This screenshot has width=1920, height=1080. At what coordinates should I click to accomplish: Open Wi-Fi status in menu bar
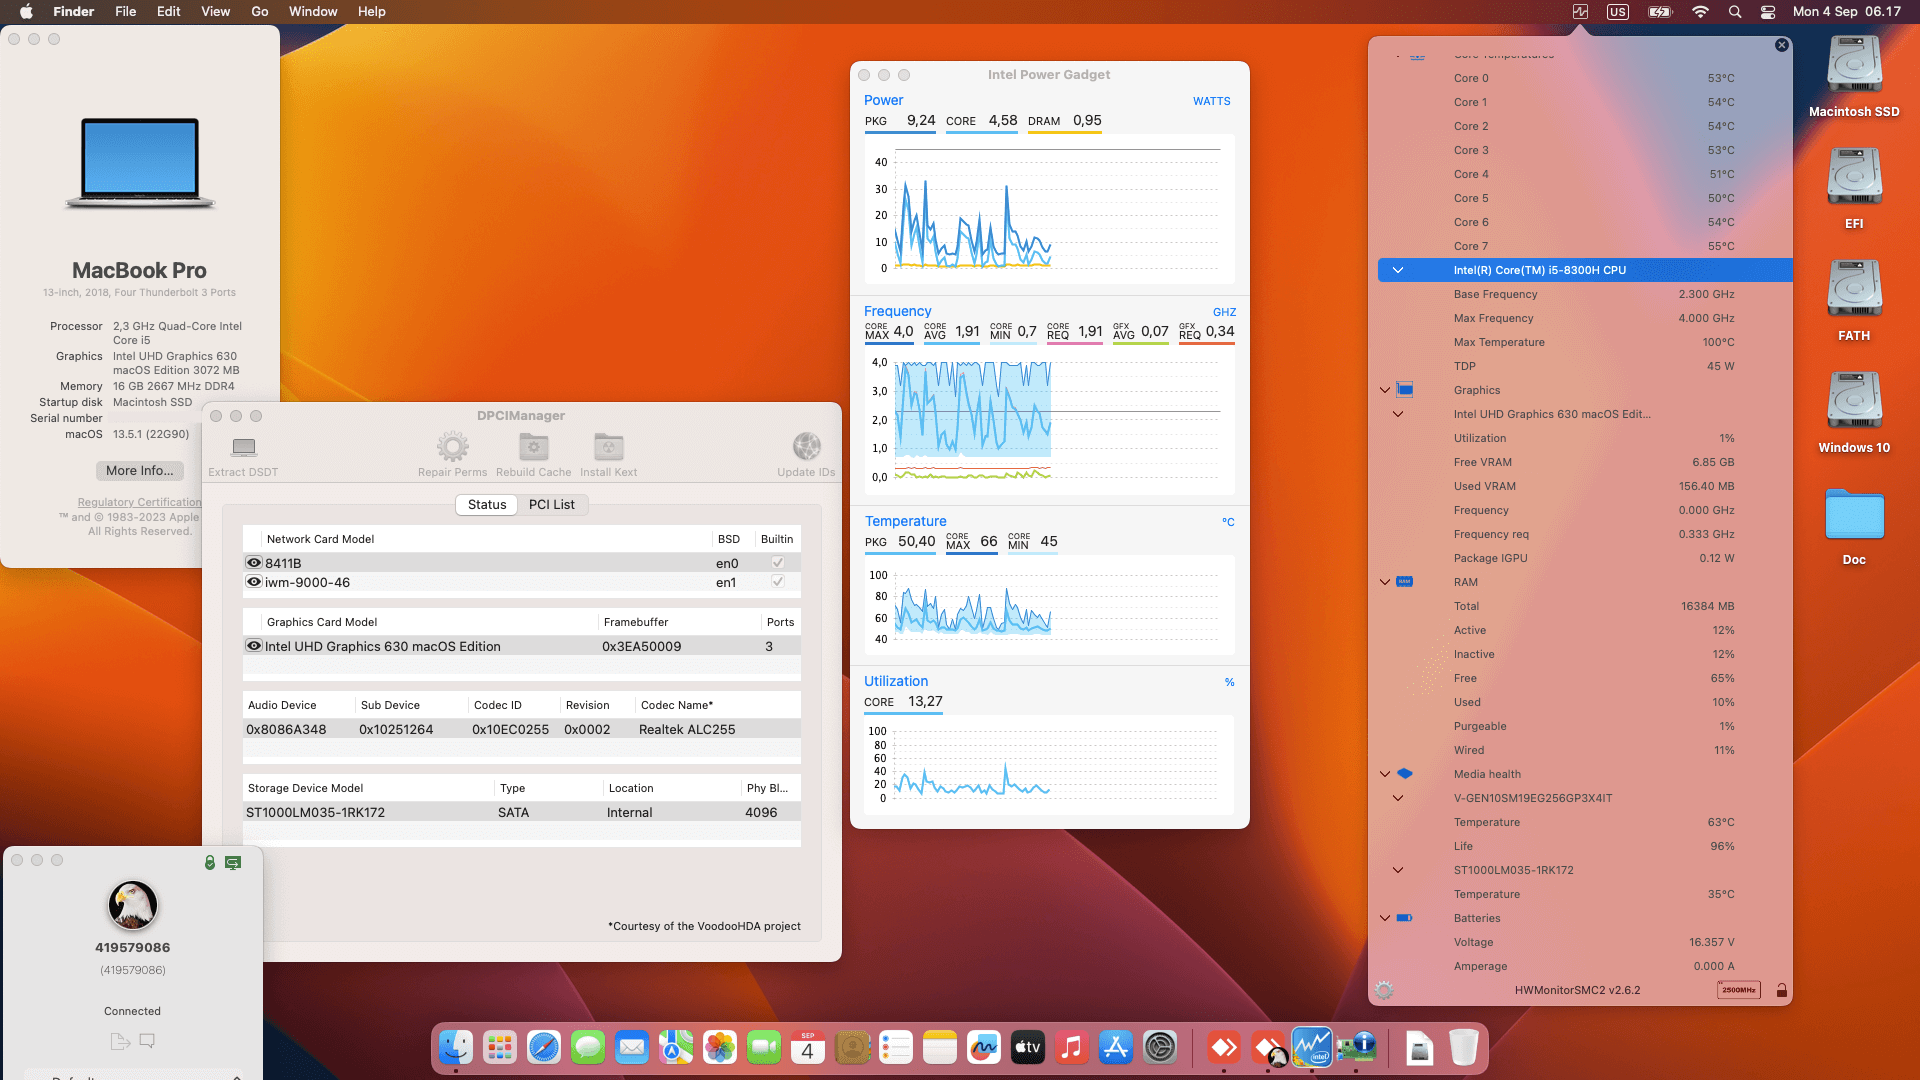tap(1700, 12)
